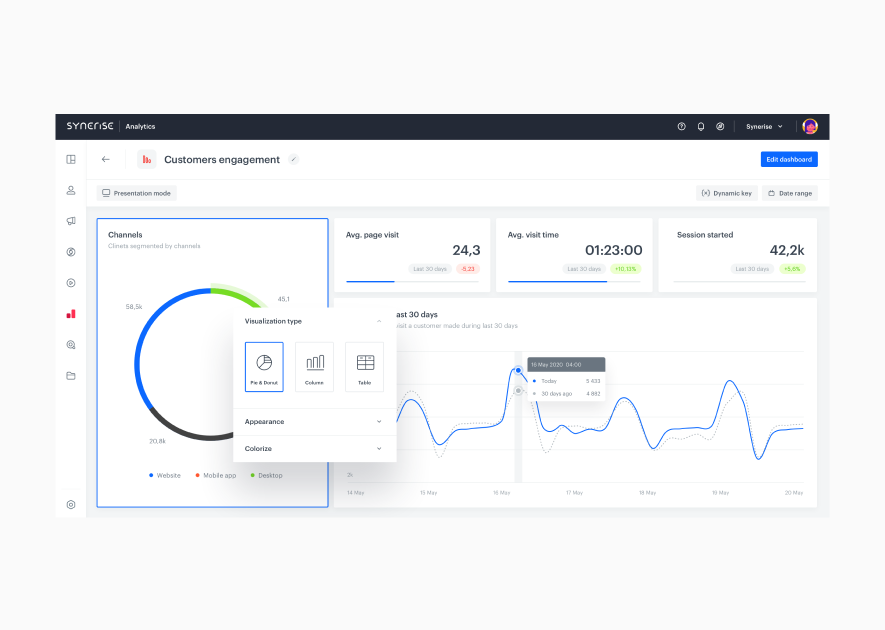Click the pencil icon to rename dashboard

[293, 159]
